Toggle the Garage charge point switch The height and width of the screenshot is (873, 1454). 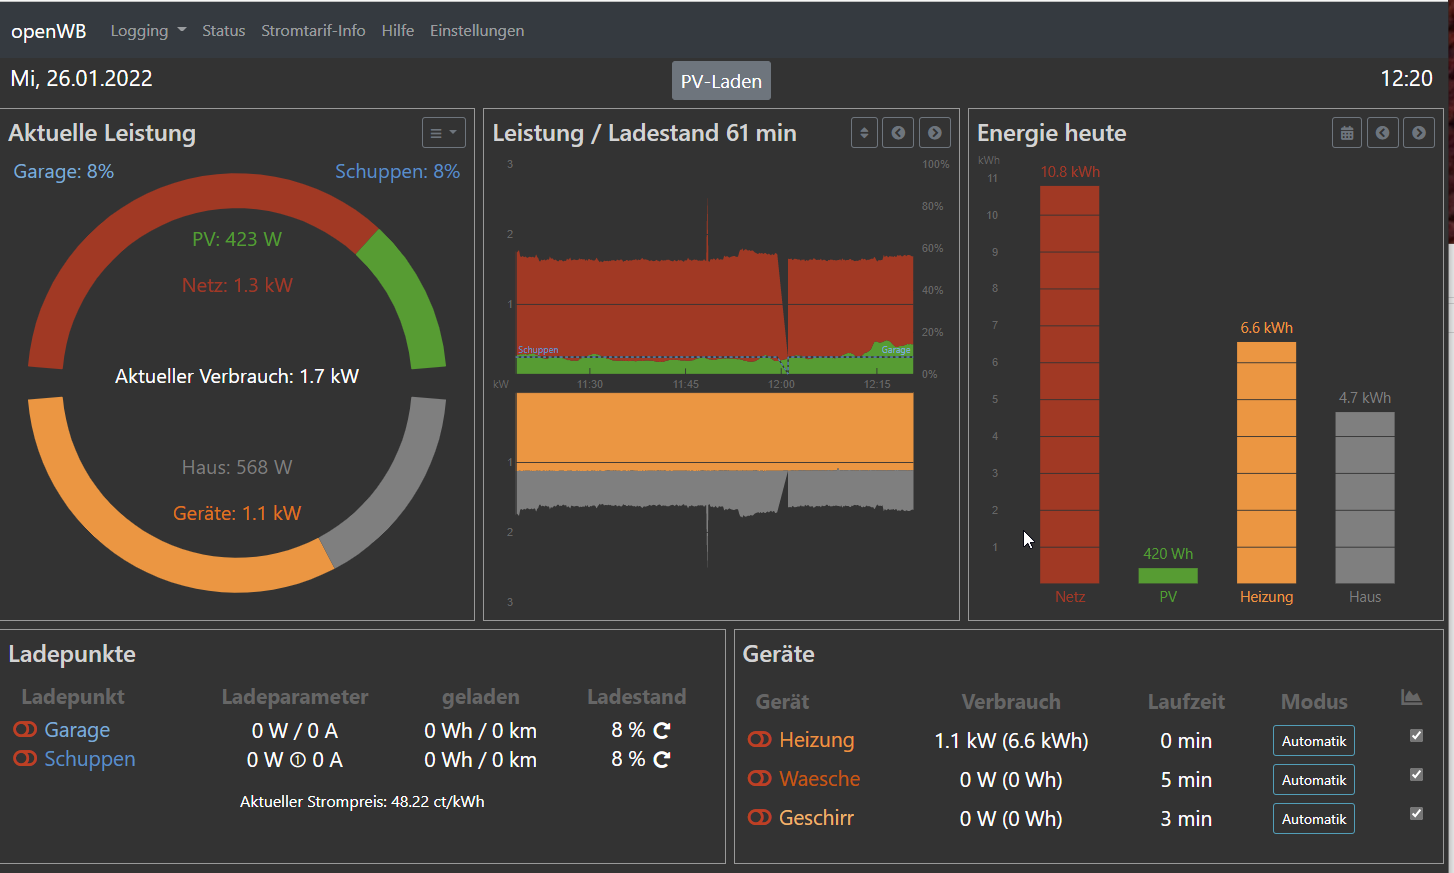point(25,730)
